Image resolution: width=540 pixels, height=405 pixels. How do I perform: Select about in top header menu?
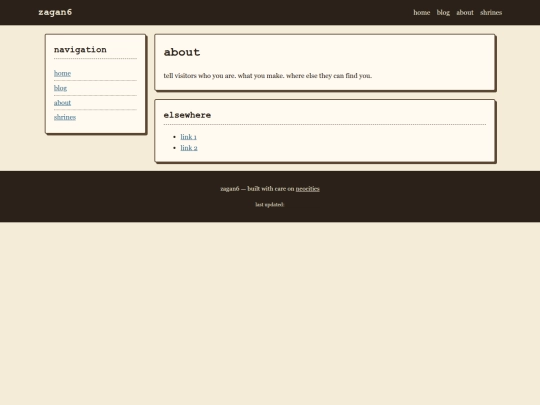coord(465,12)
